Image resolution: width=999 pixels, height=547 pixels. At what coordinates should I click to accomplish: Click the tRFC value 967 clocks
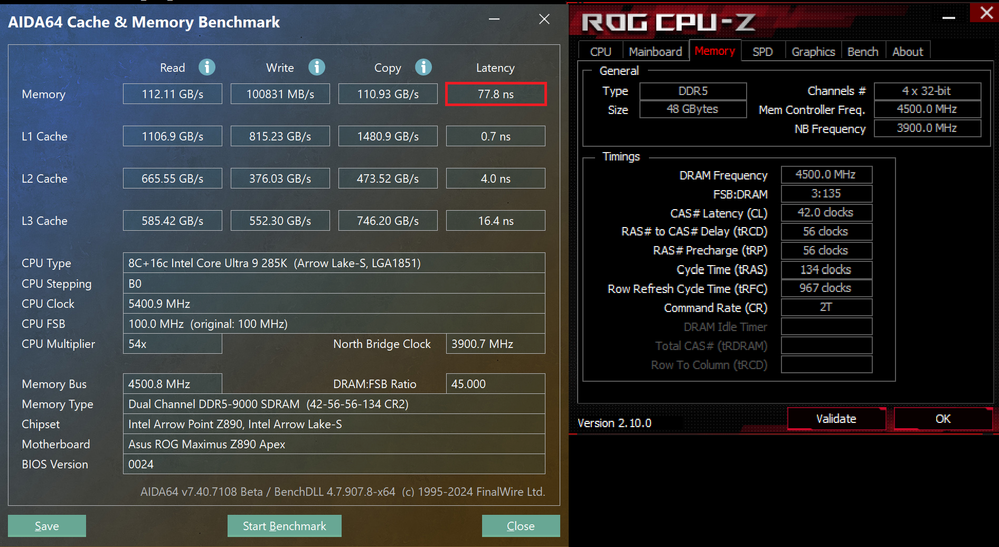[826, 288]
